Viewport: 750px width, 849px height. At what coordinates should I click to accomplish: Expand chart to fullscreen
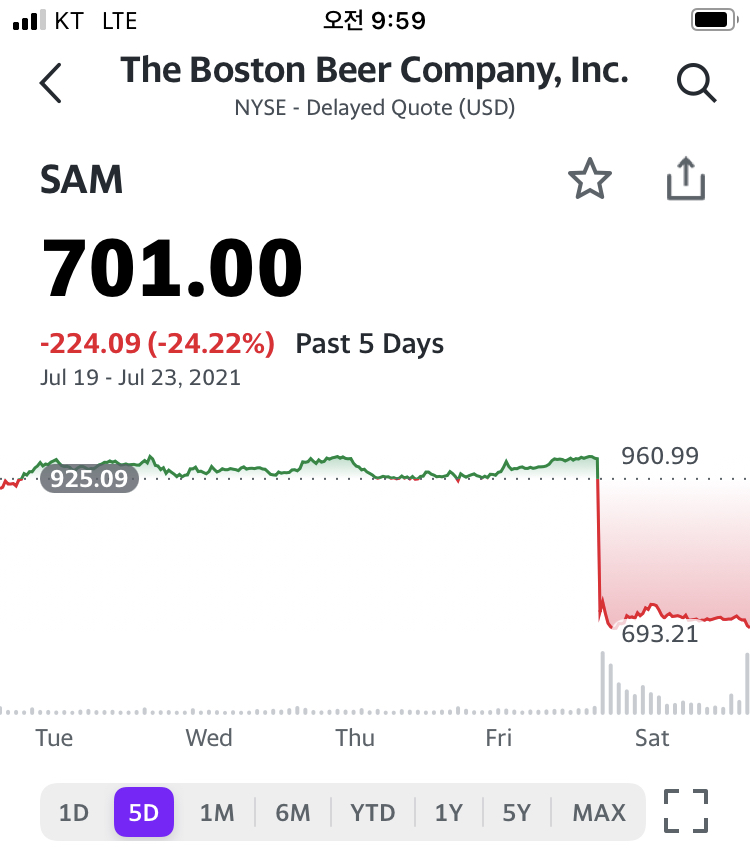point(686,811)
